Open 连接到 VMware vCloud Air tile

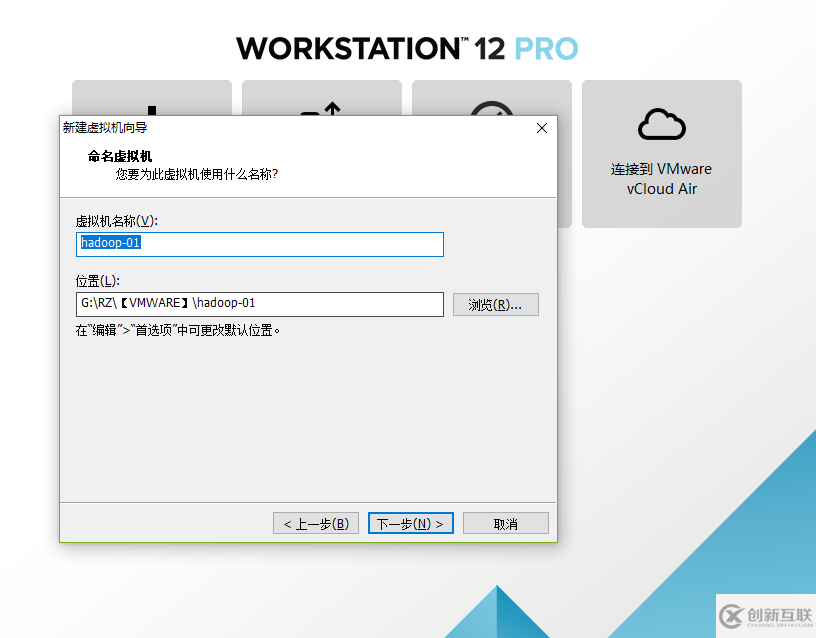click(x=661, y=154)
